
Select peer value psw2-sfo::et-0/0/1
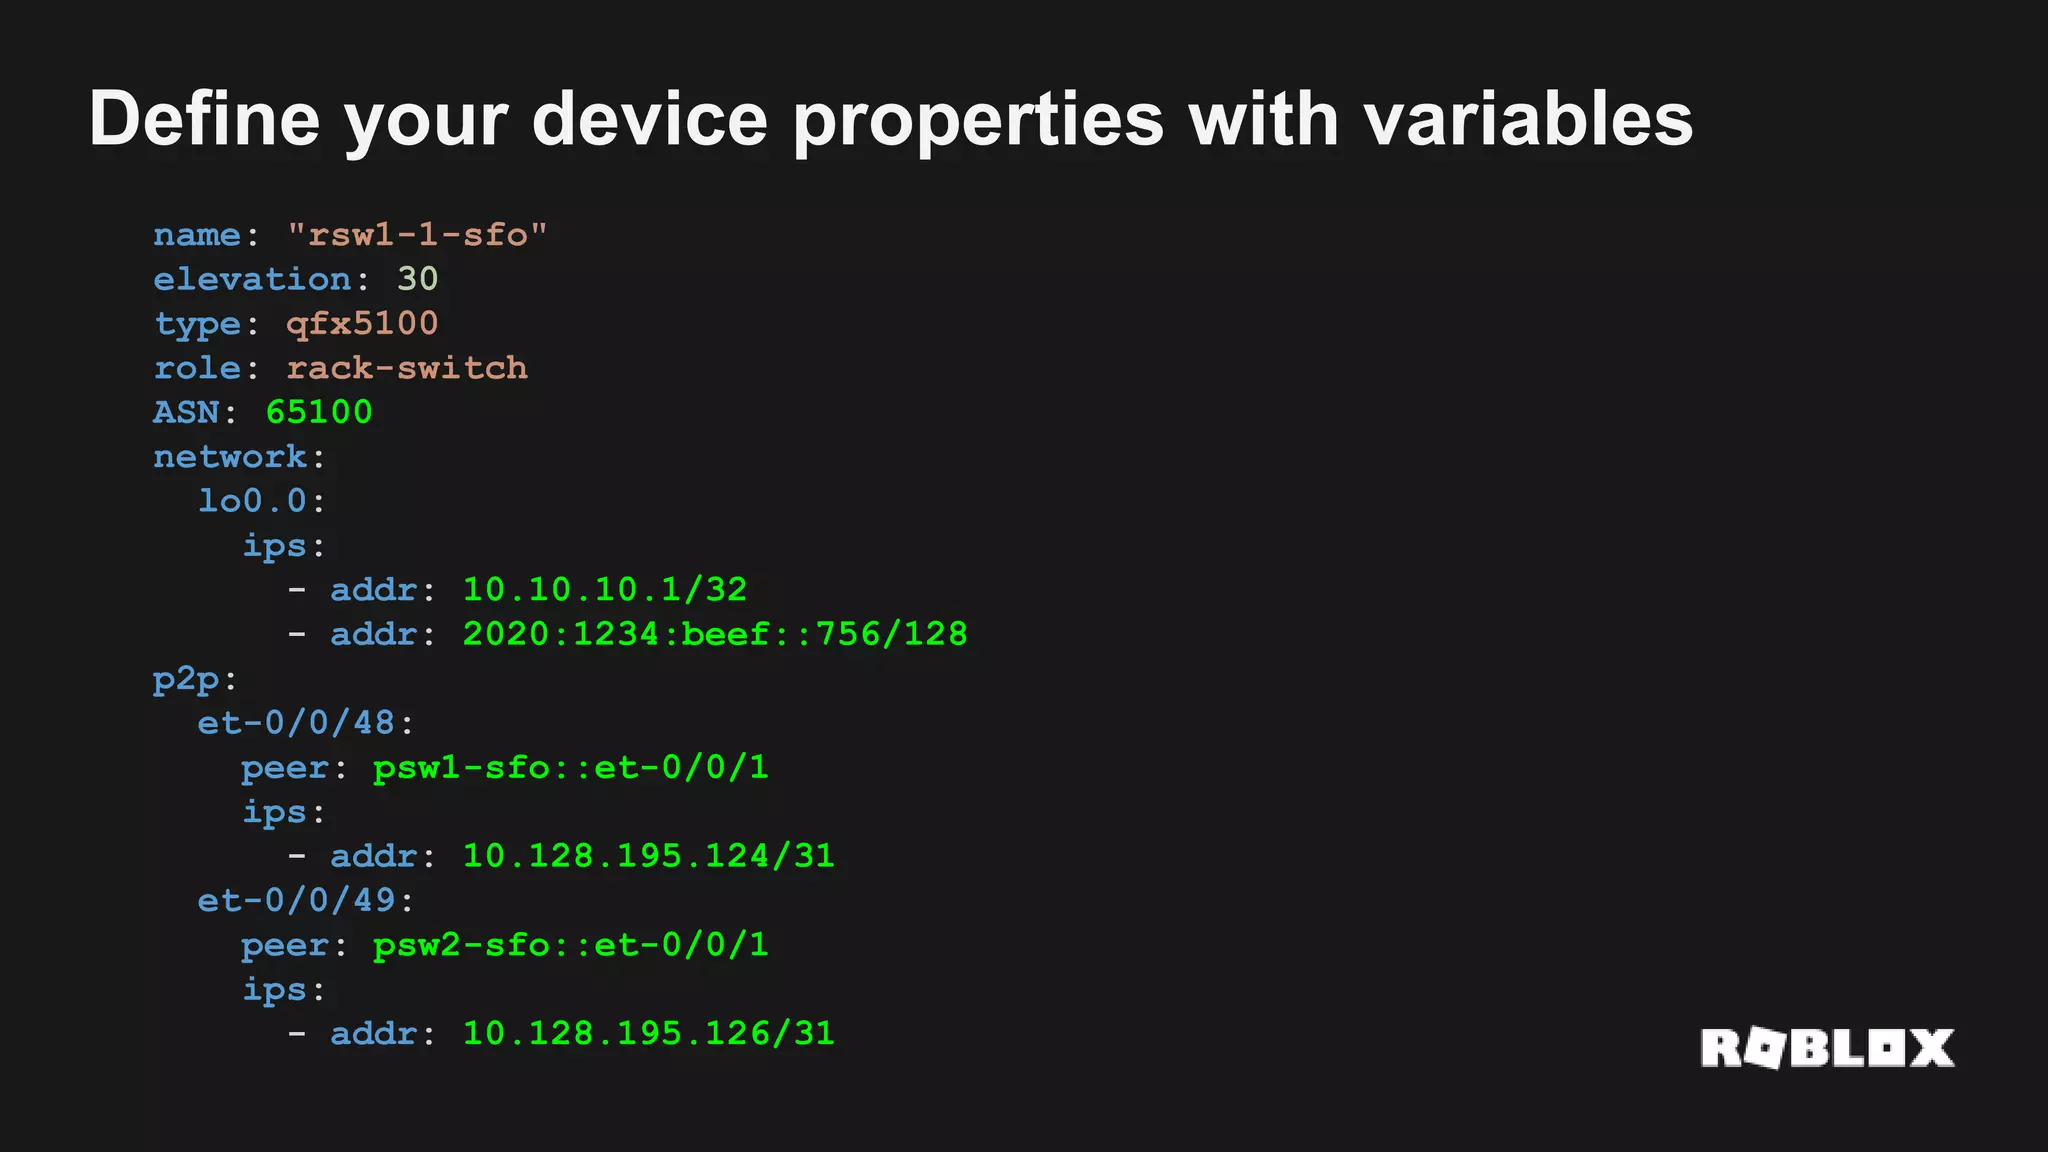coord(571,946)
